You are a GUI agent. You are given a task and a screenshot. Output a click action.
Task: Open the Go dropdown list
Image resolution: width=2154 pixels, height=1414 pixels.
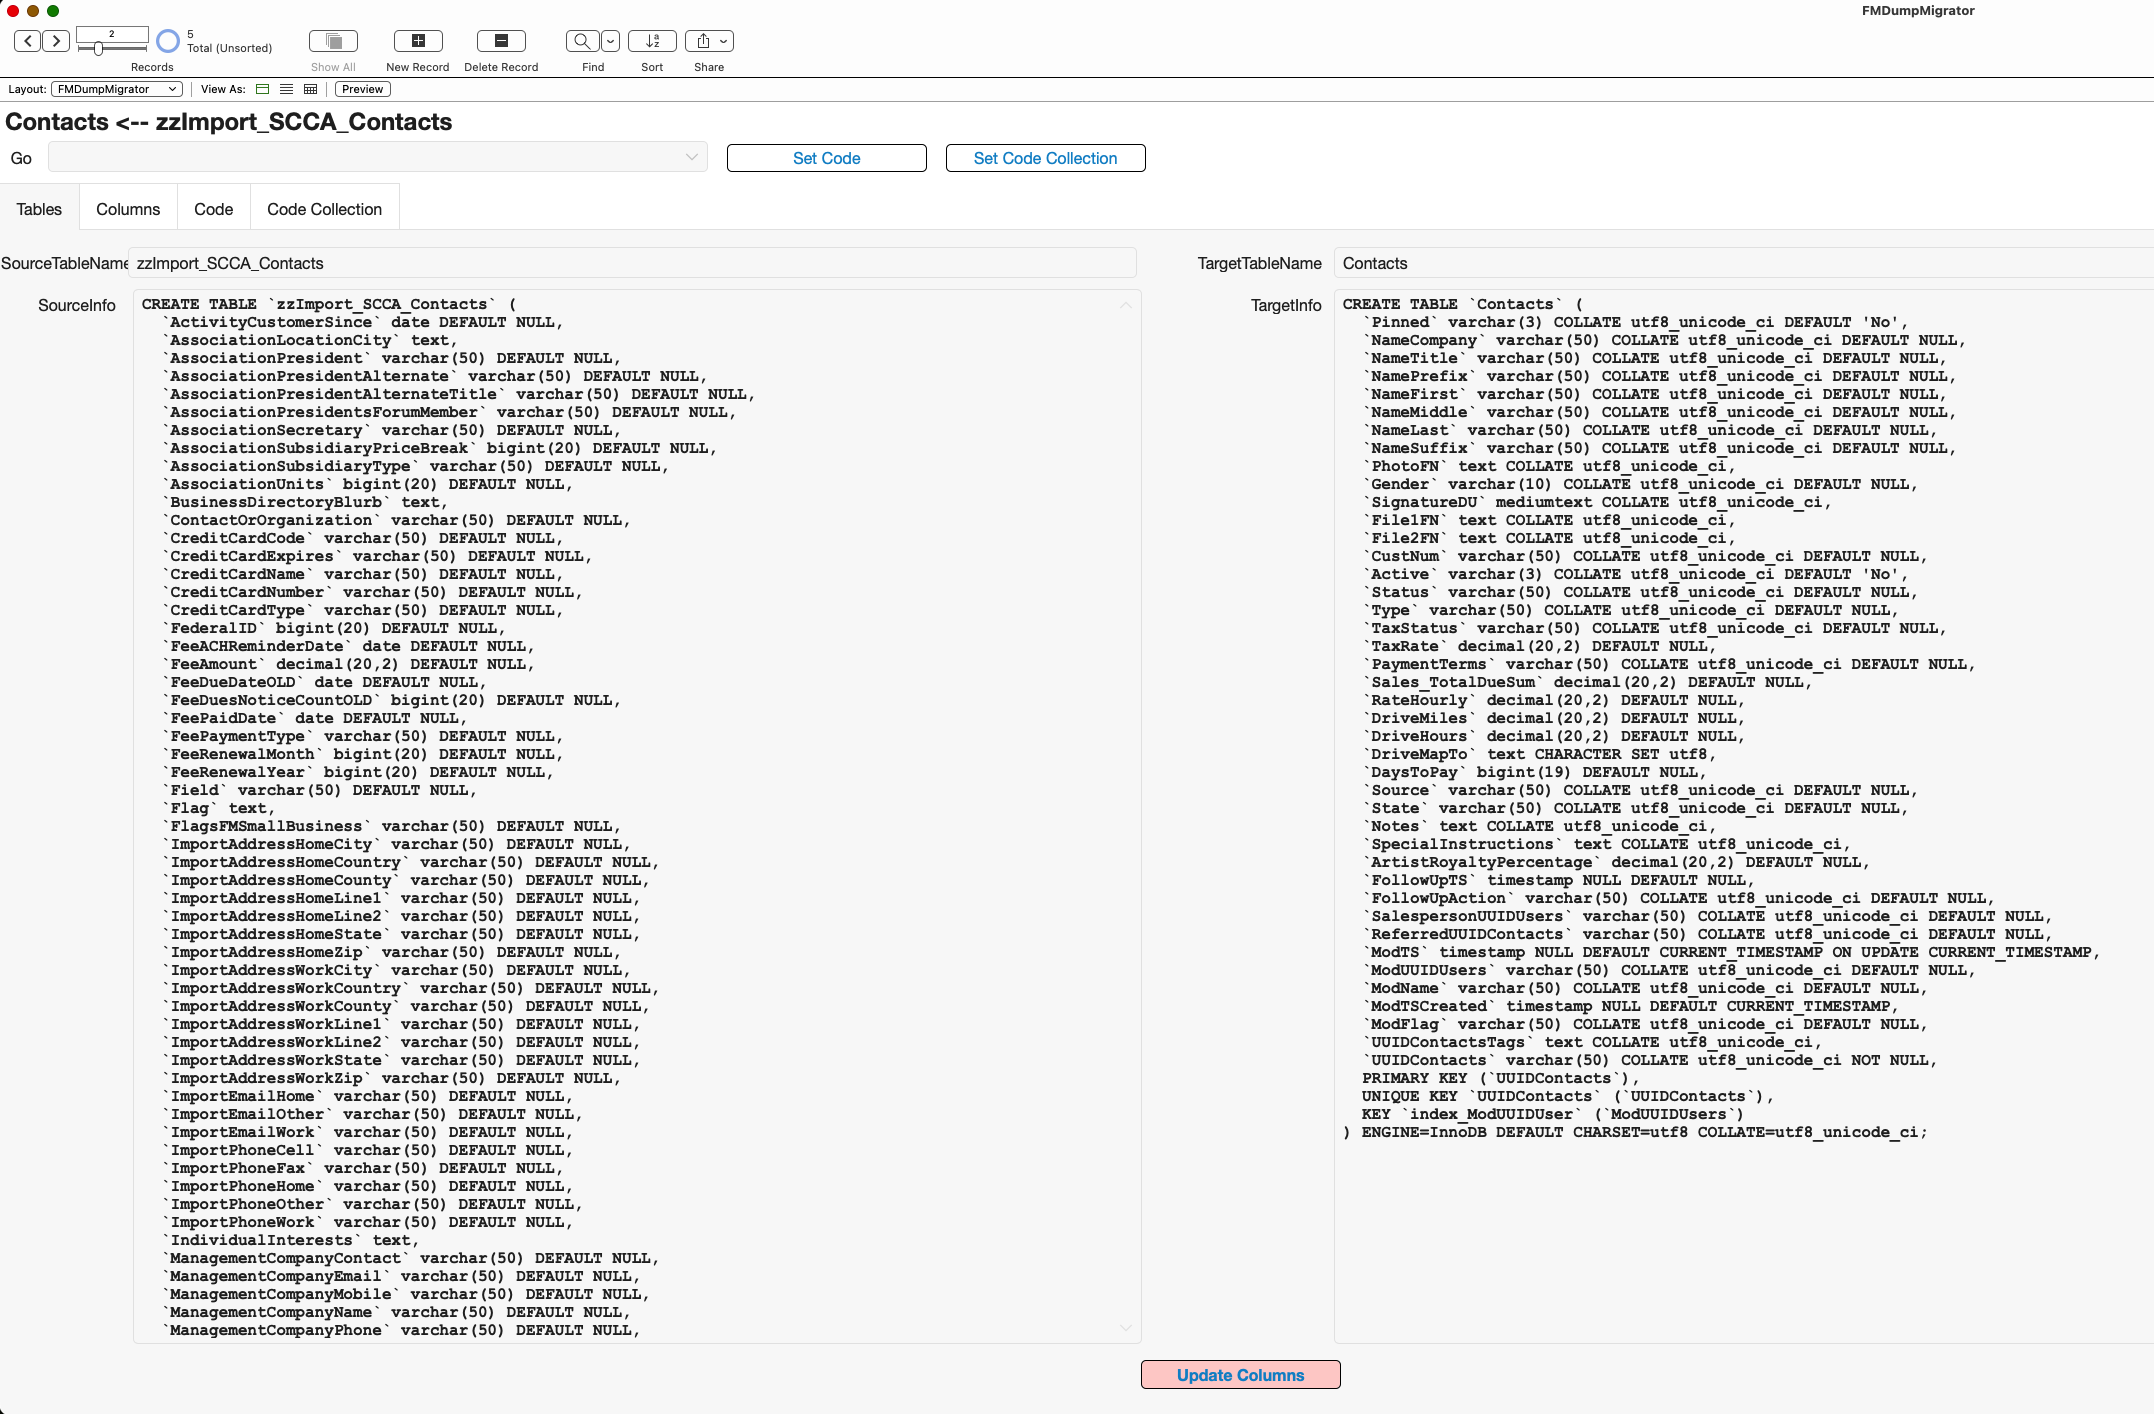[378, 158]
